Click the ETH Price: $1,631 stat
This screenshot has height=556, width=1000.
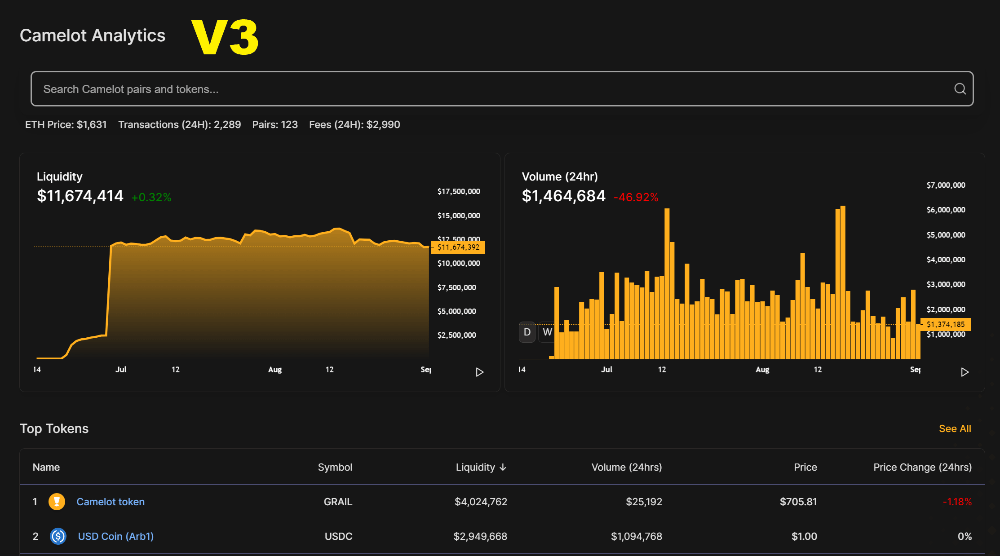[x=66, y=124]
